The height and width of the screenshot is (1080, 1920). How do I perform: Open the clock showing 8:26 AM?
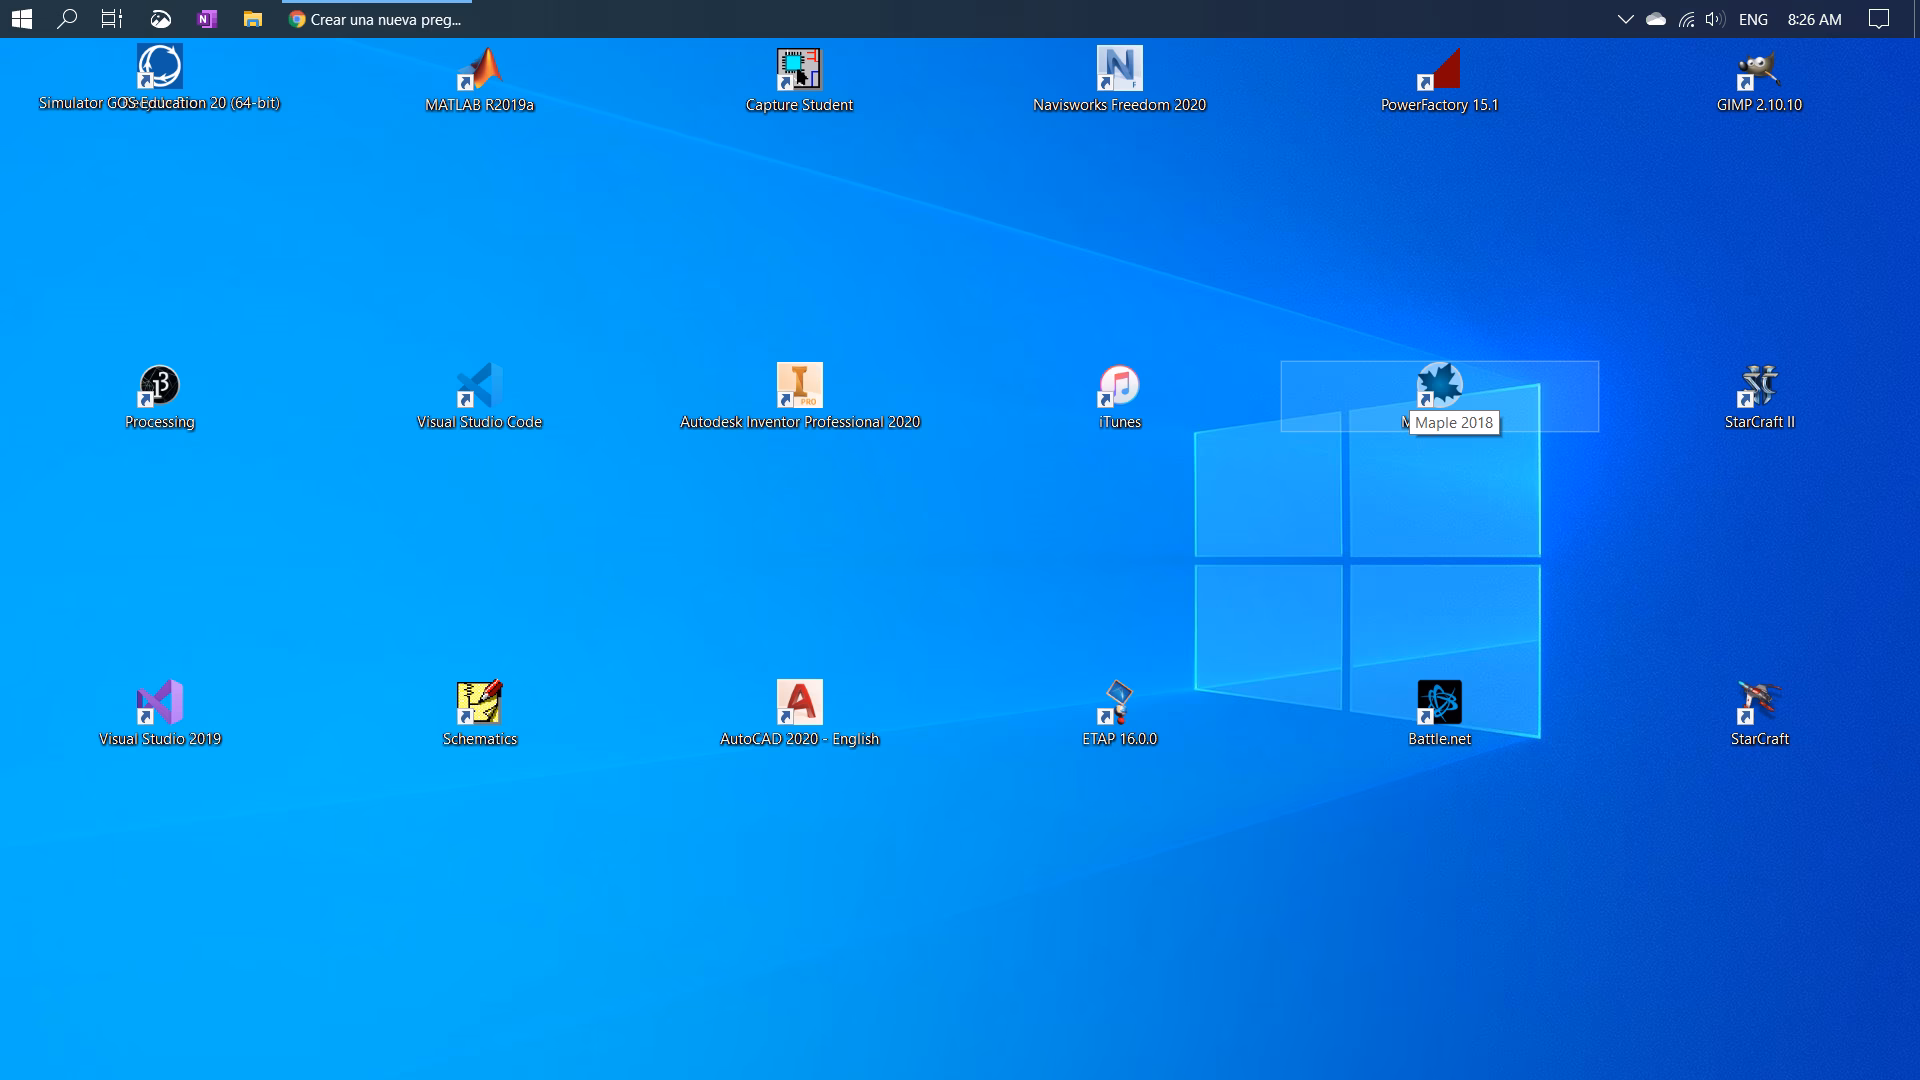pyautogui.click(x=1814, y=19)
